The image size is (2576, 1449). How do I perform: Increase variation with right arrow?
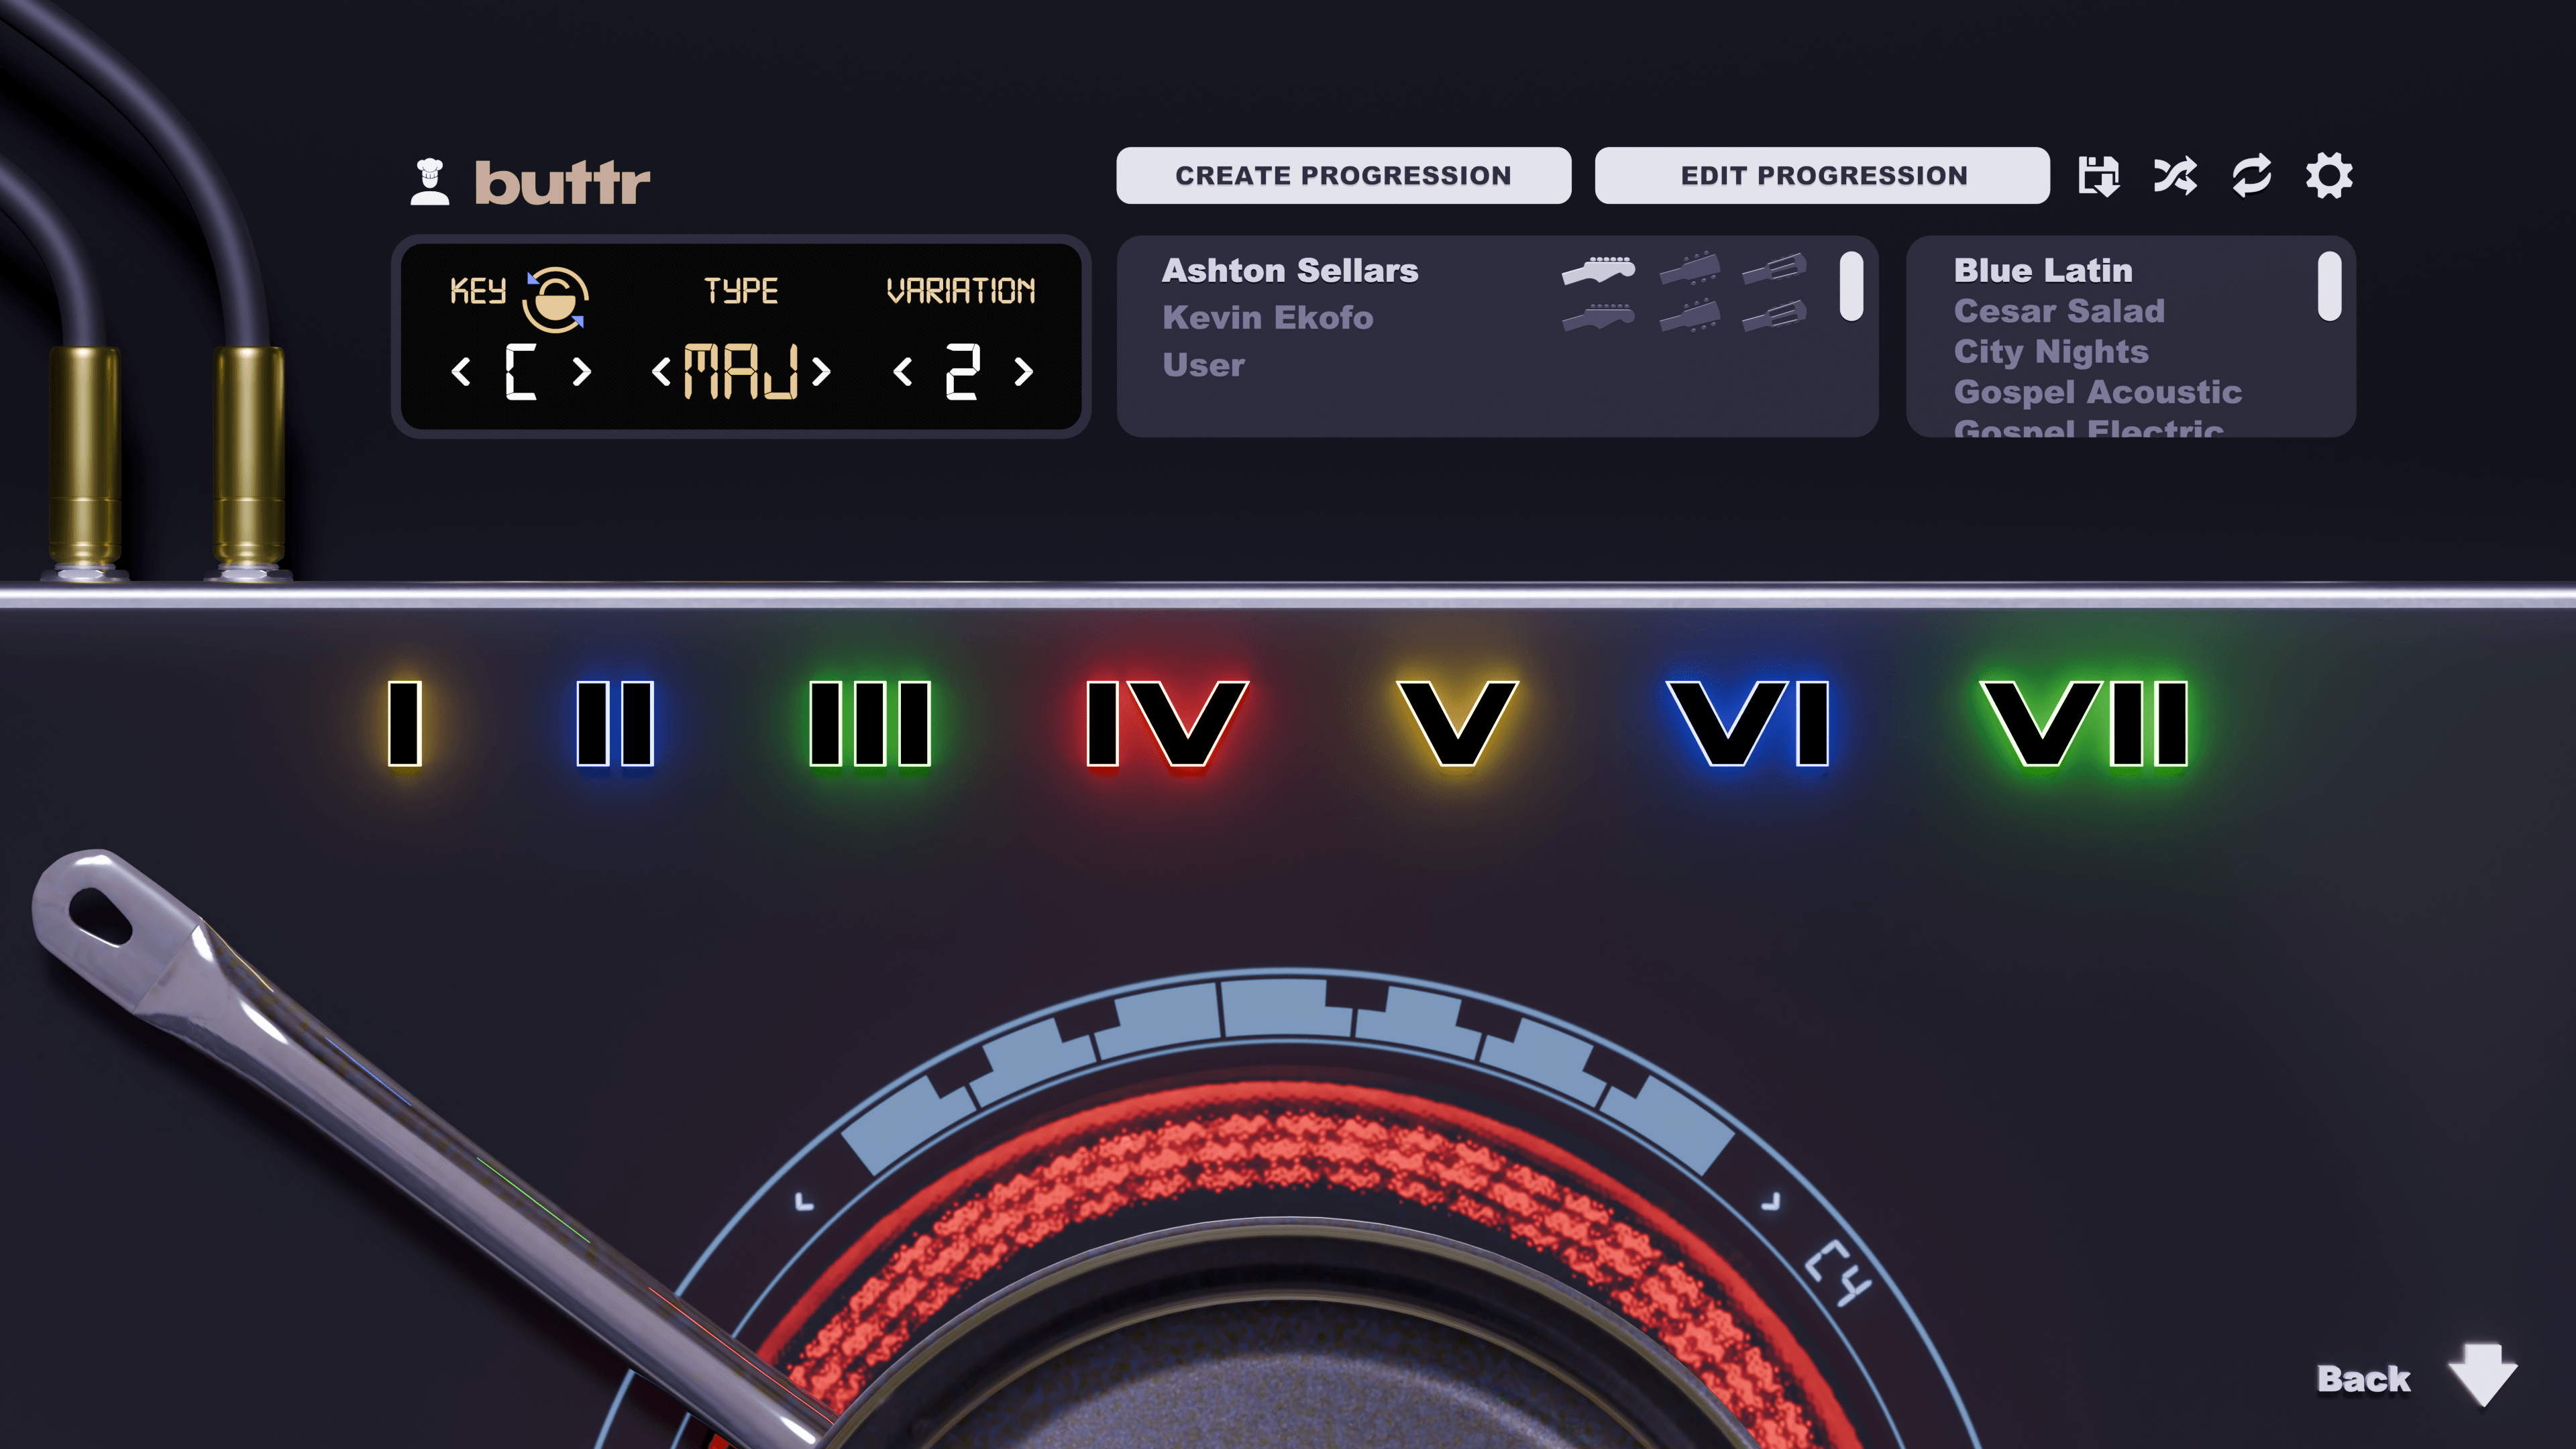pyautogui.click(x=1023, y=372)
